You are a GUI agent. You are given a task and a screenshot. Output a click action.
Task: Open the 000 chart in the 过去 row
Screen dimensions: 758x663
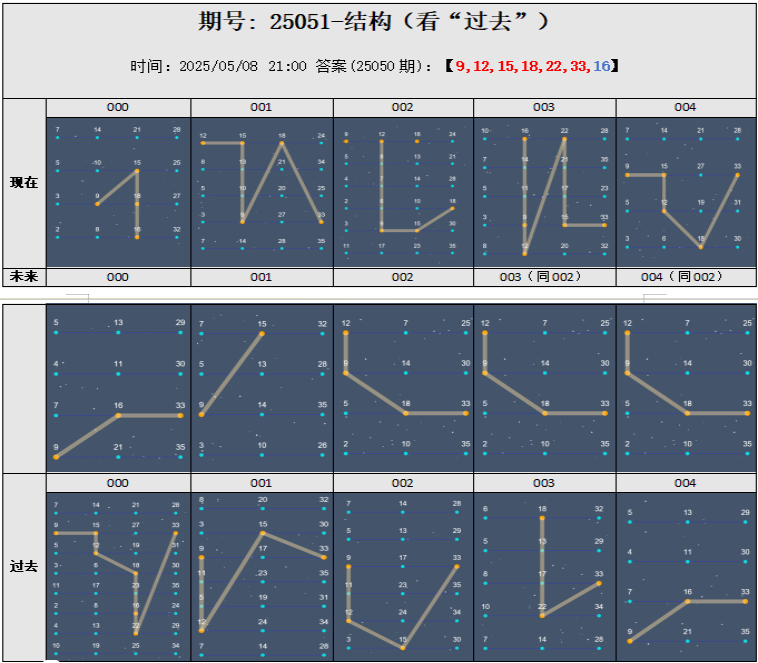coord(118,575)
